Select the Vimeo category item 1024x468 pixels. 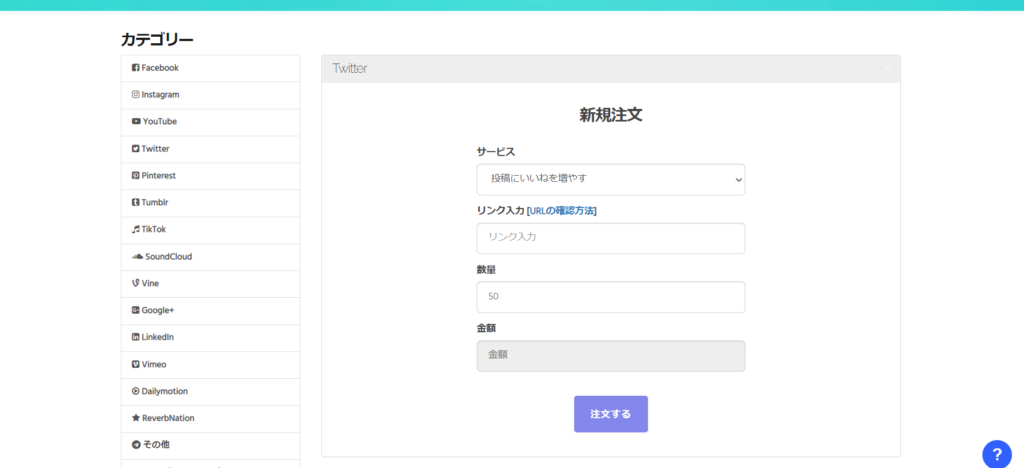point(210,364)
